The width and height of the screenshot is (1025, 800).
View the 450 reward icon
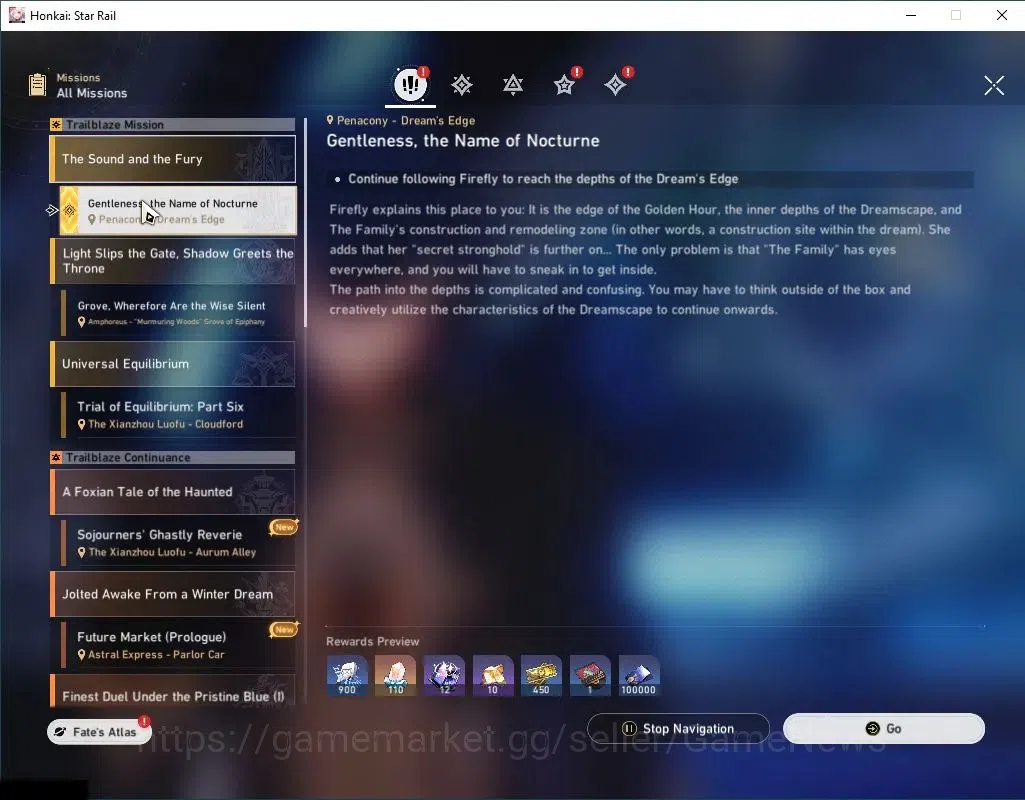click(x=541, y=675)
